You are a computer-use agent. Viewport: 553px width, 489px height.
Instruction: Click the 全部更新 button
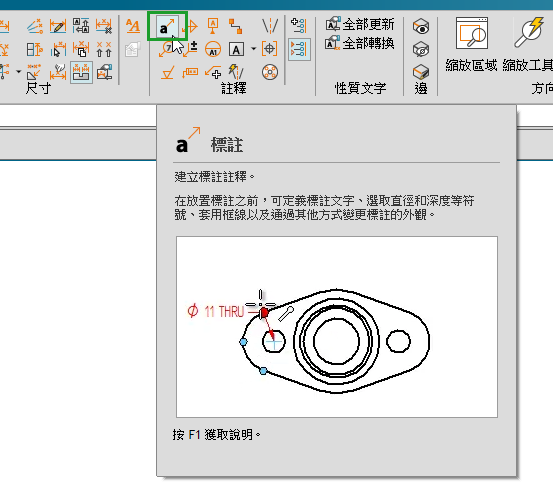coord(359,24)
